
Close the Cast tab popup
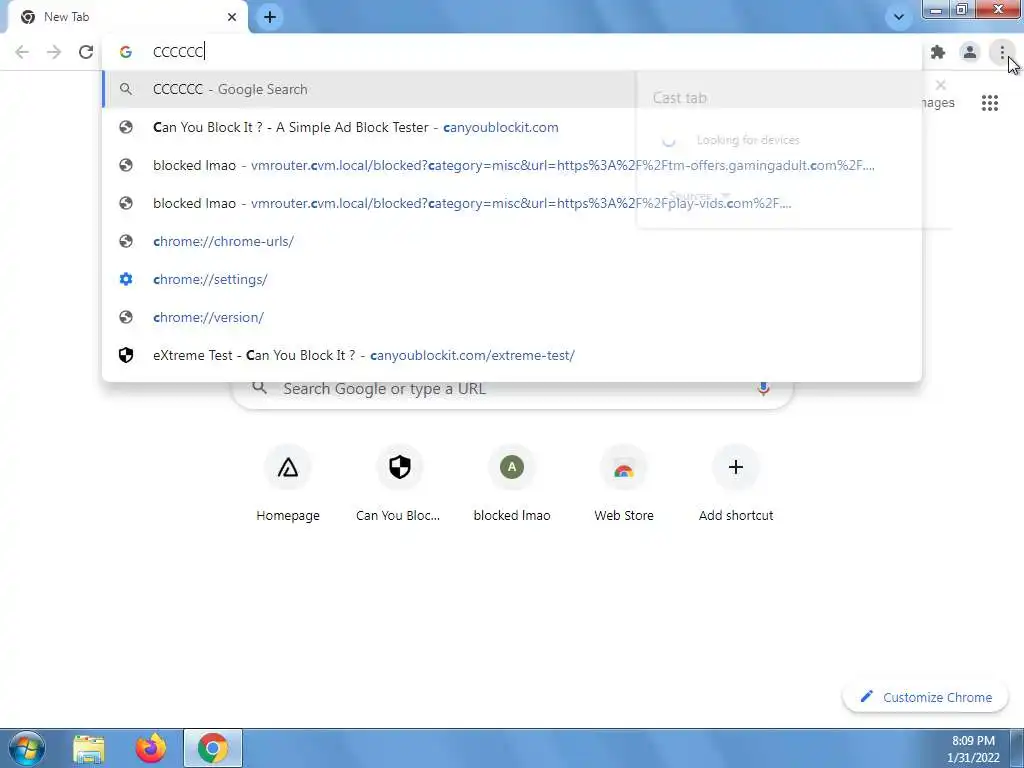940,85
